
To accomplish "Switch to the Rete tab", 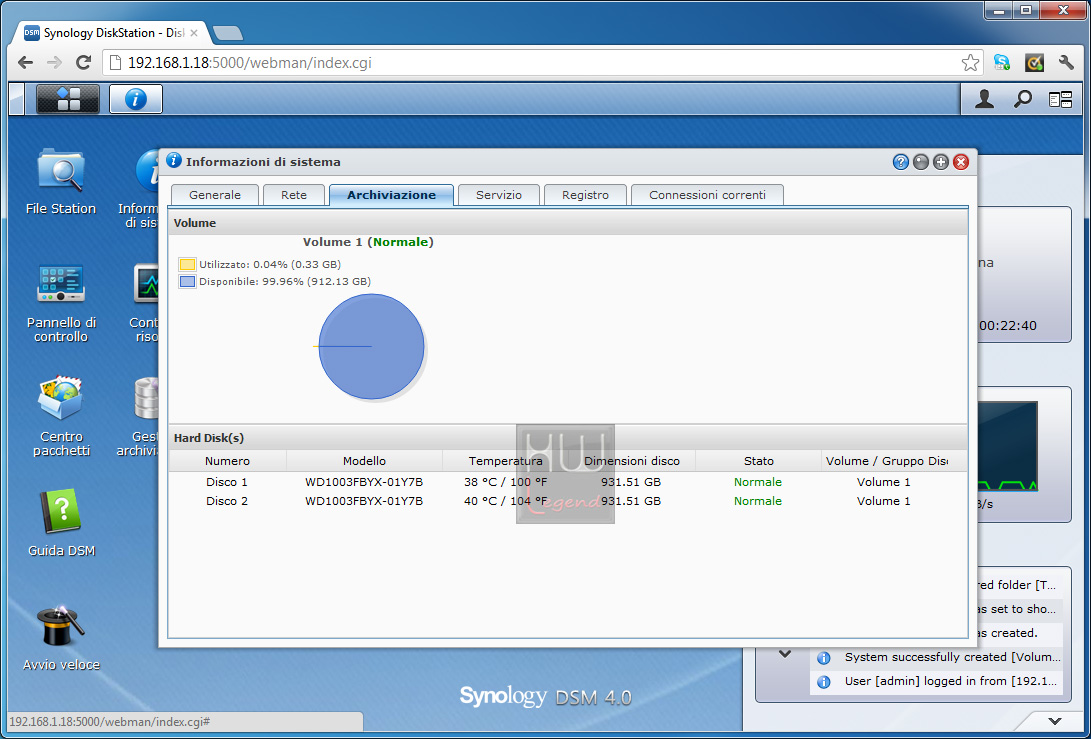I will tap(294, 195).
